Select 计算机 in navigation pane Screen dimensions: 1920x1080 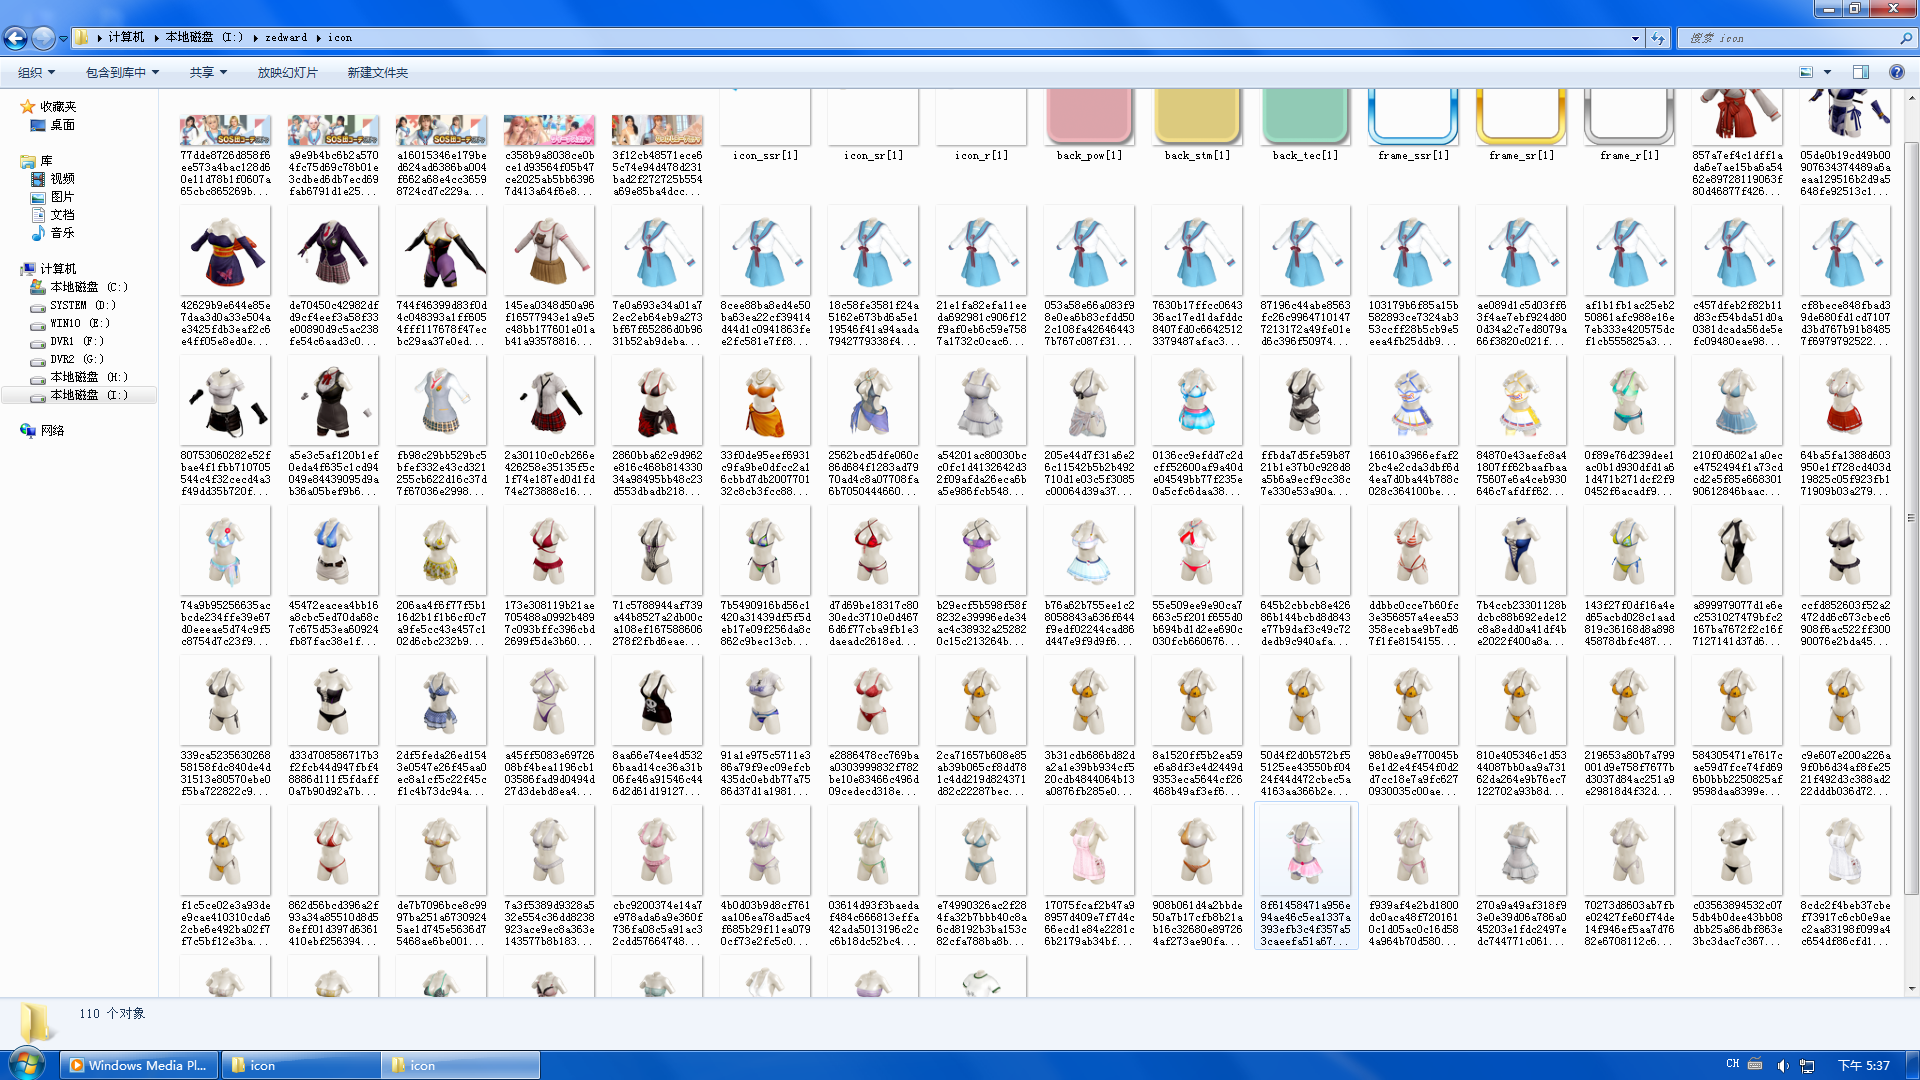[58, 268]
